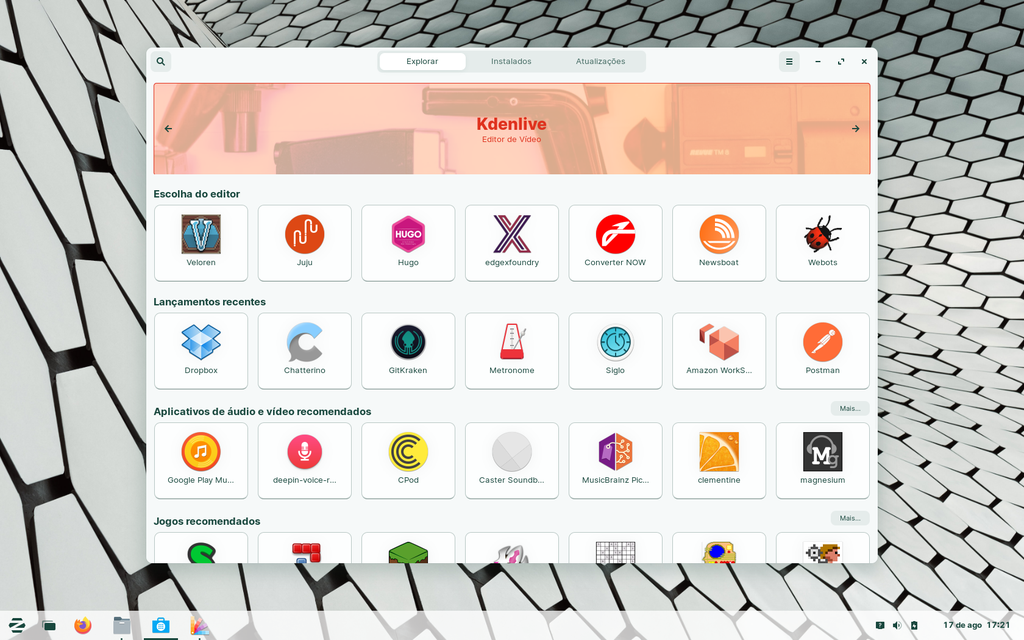Select the Juju app card
The image size is (1024, 640).
(x=304, y=243)
